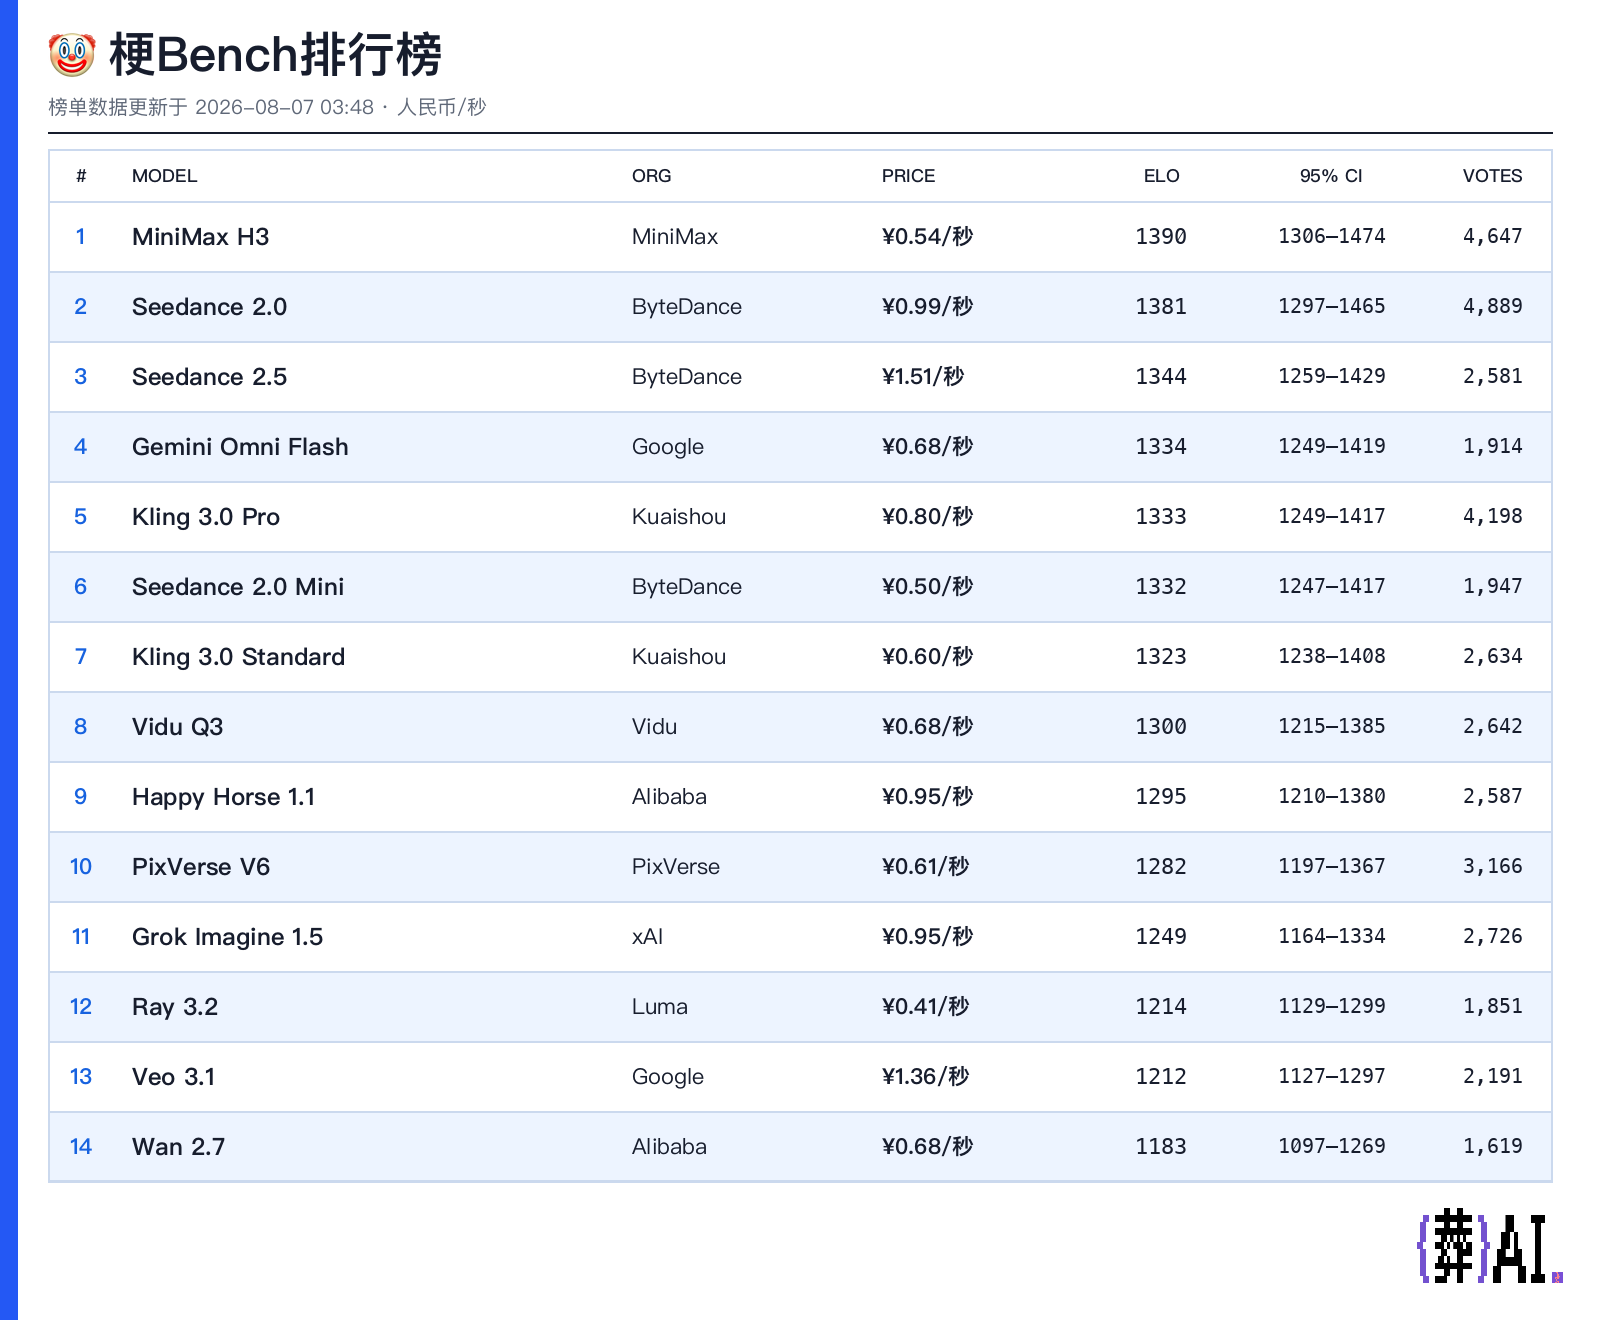Image resolution: width=1600 pixels, height=1320 pixels.
Task: Click the ¥0.41/秒 price of Ray 3.2
Action: tap(926, 1007)
